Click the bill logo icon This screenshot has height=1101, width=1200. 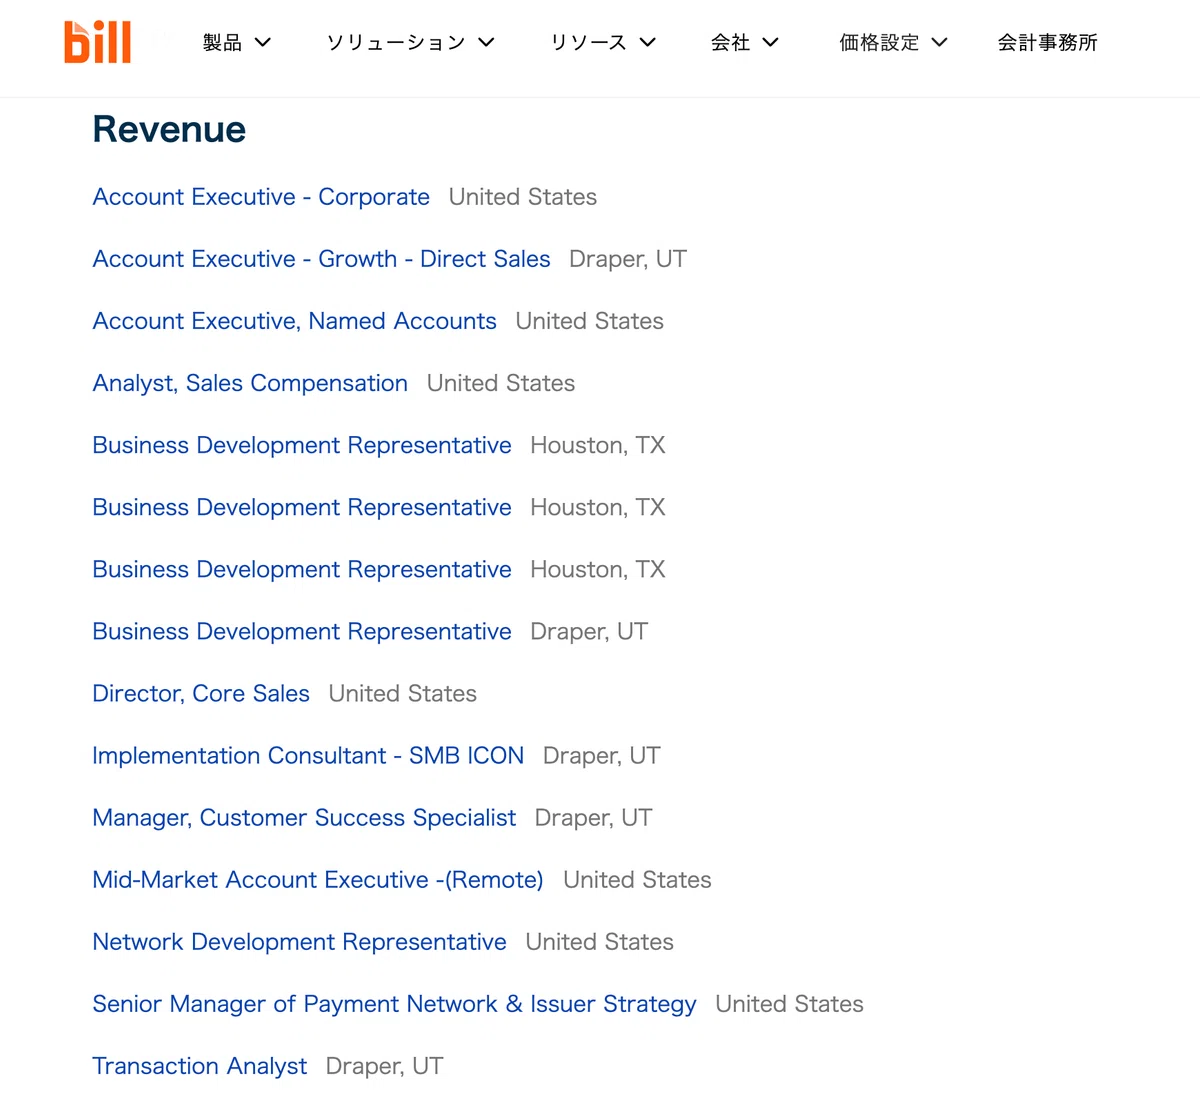(98, 42)
